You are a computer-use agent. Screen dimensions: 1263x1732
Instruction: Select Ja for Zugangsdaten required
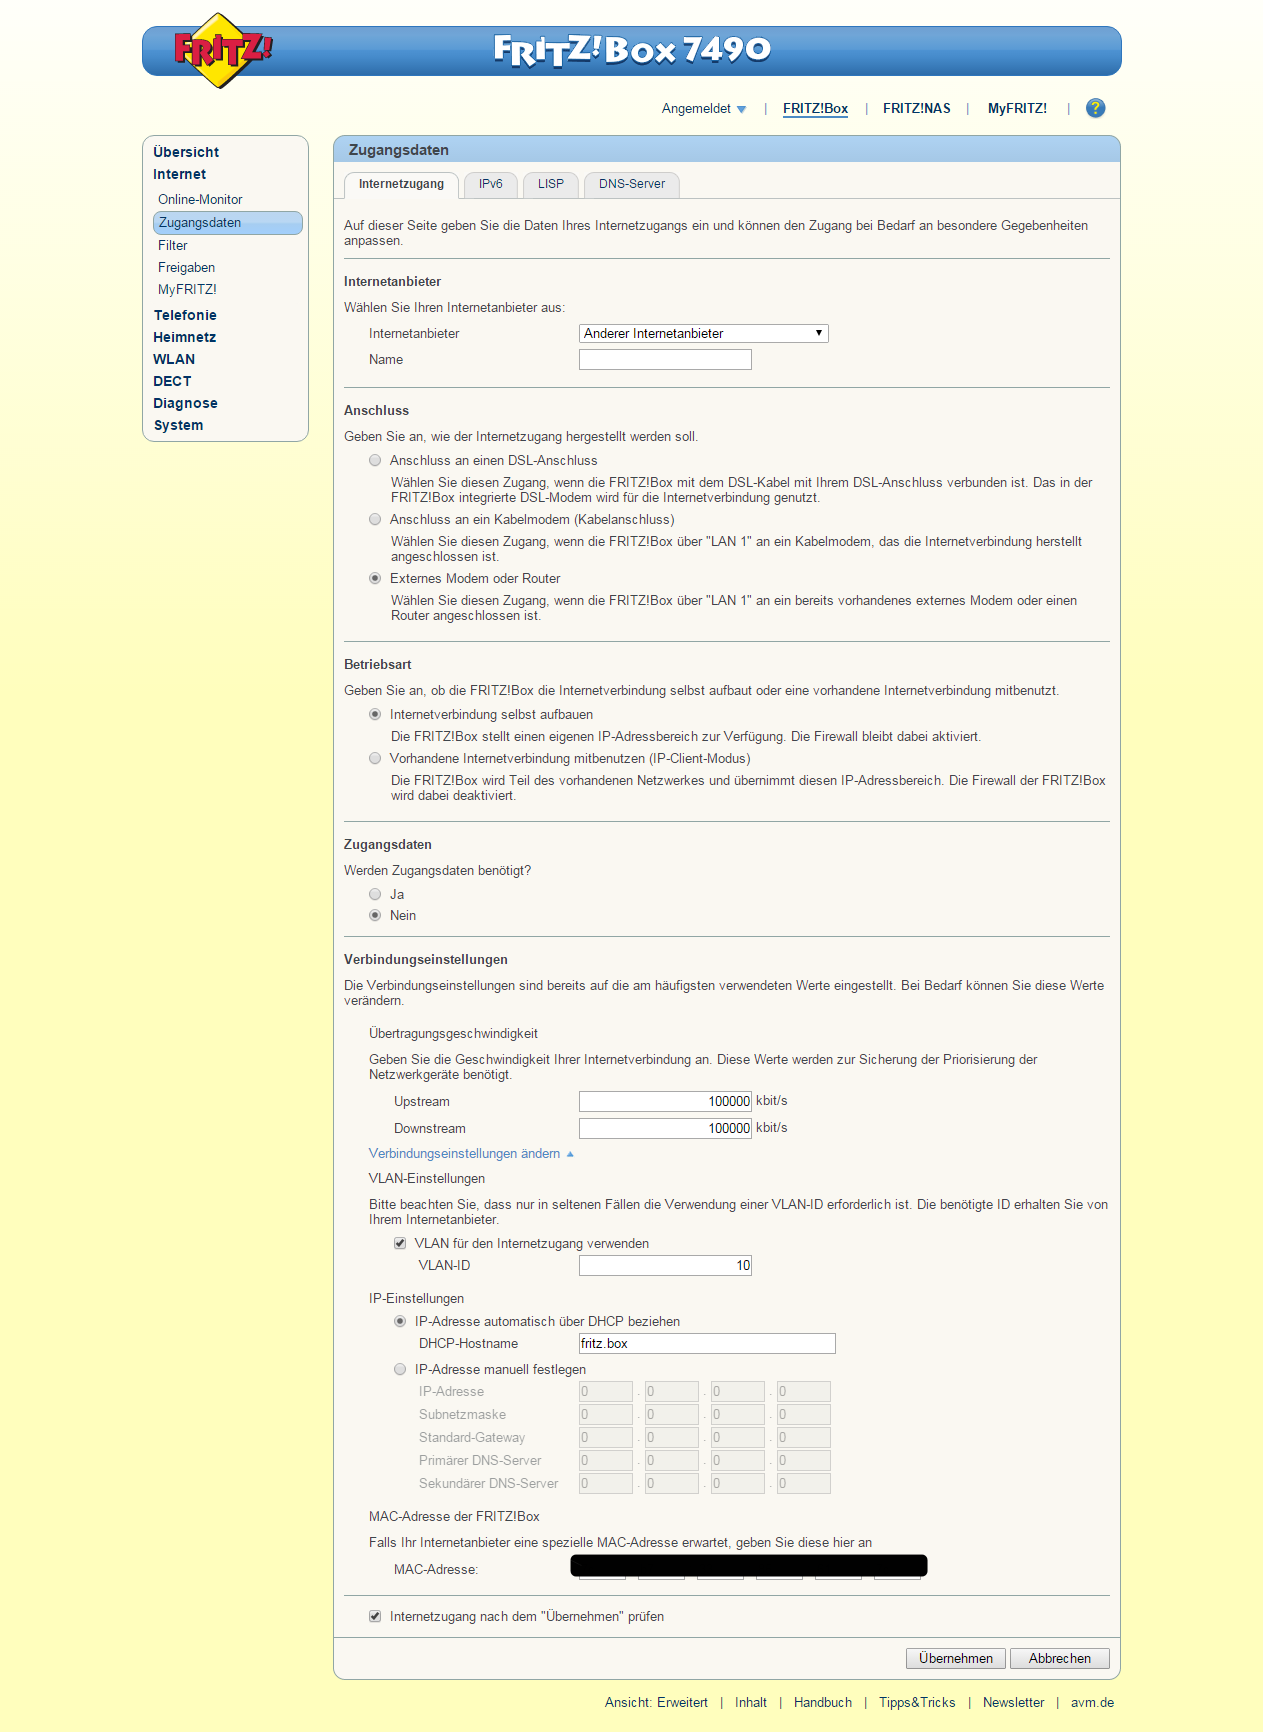pyautogui.click(x=375, y=895)
